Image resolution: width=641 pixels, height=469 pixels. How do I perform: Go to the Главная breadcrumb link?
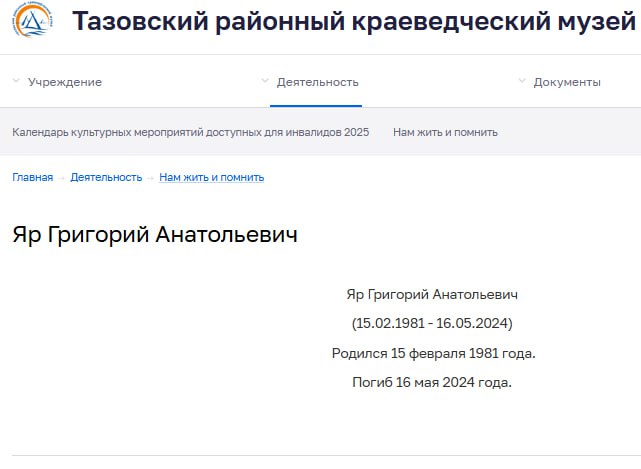[32, 177]
